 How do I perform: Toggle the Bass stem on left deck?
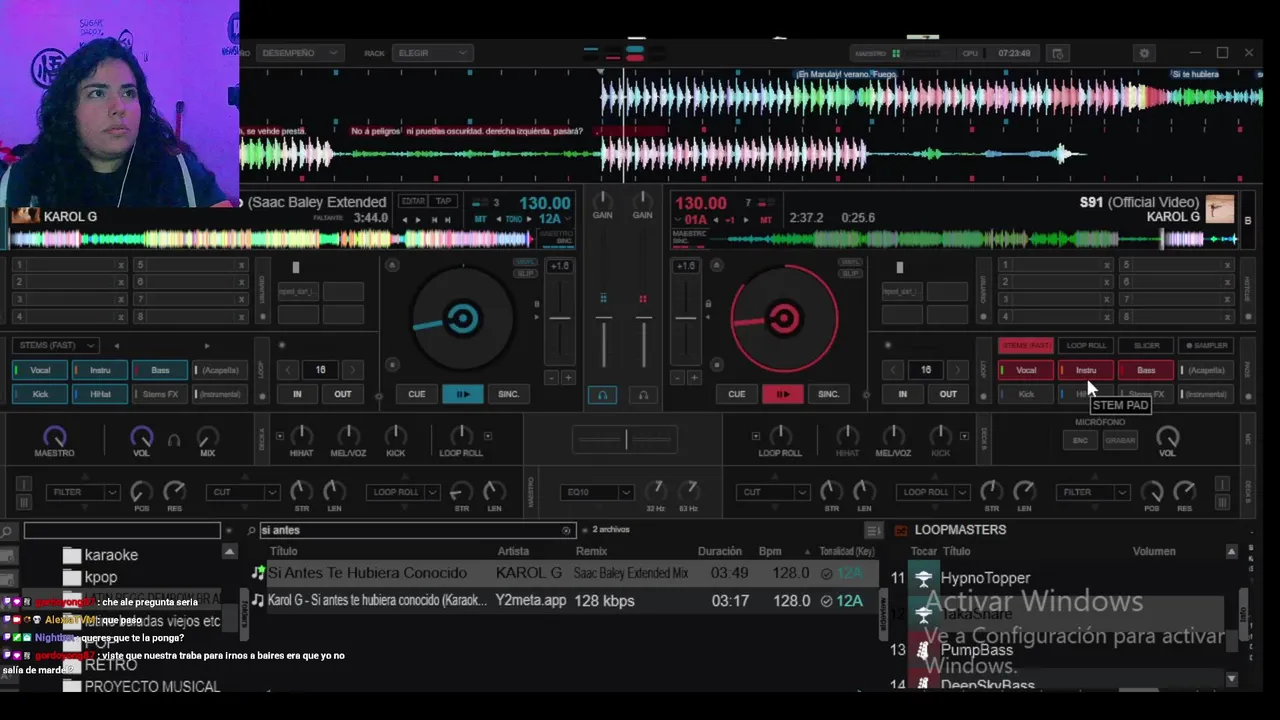pos(160,370)
